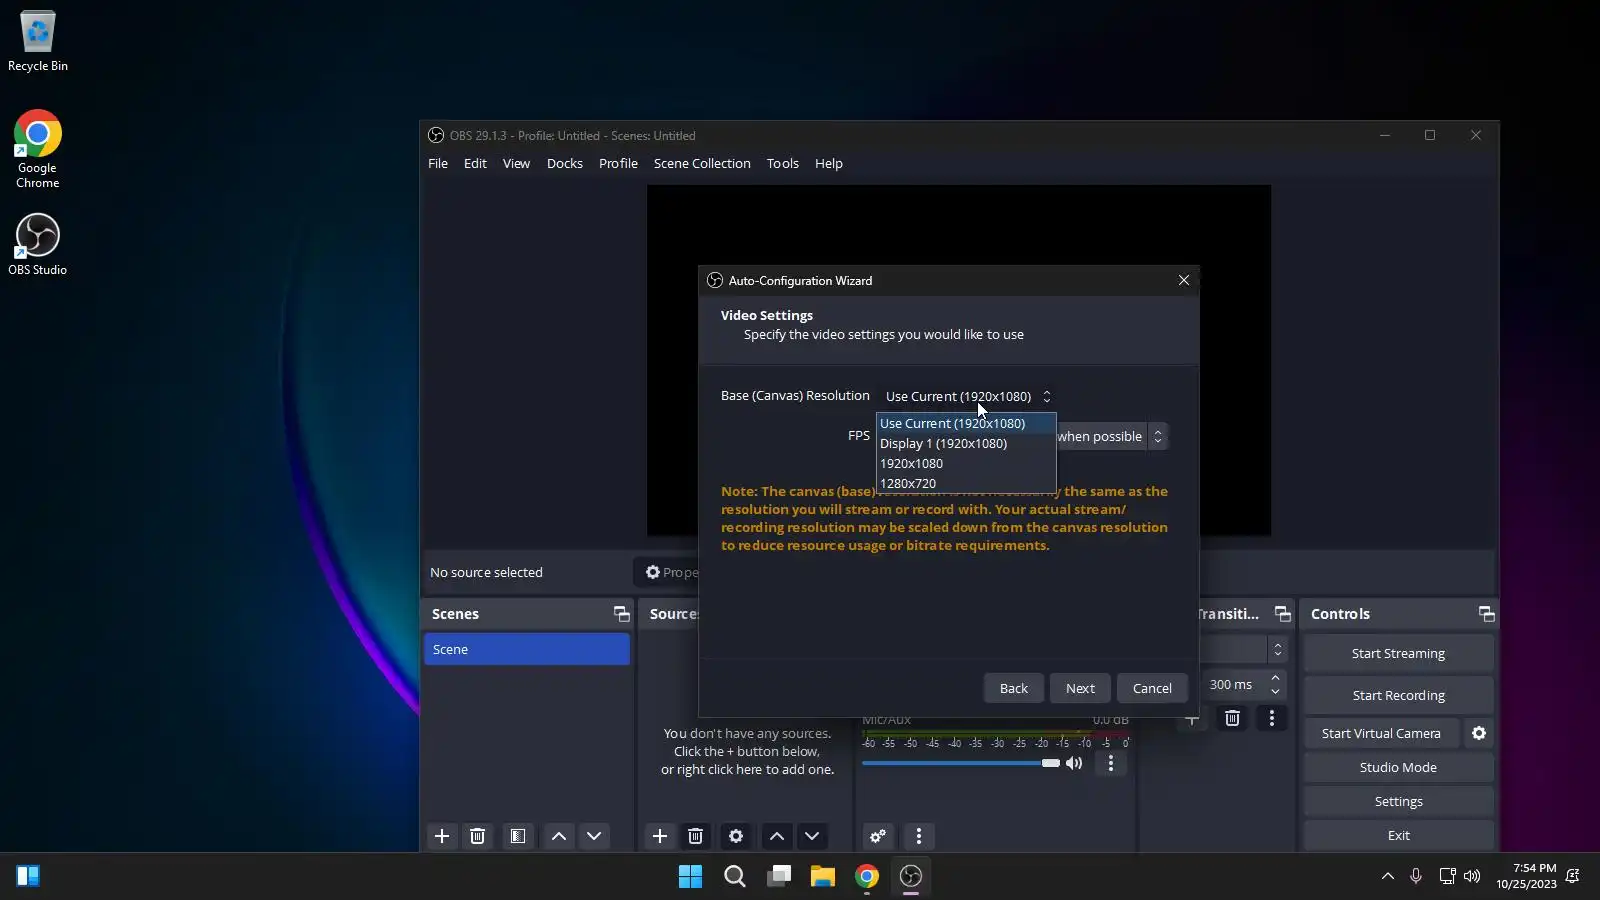Click Next in Auto-Configuration Wizard
Screen dimensions: 1600x900
[x=1080, y=688]
